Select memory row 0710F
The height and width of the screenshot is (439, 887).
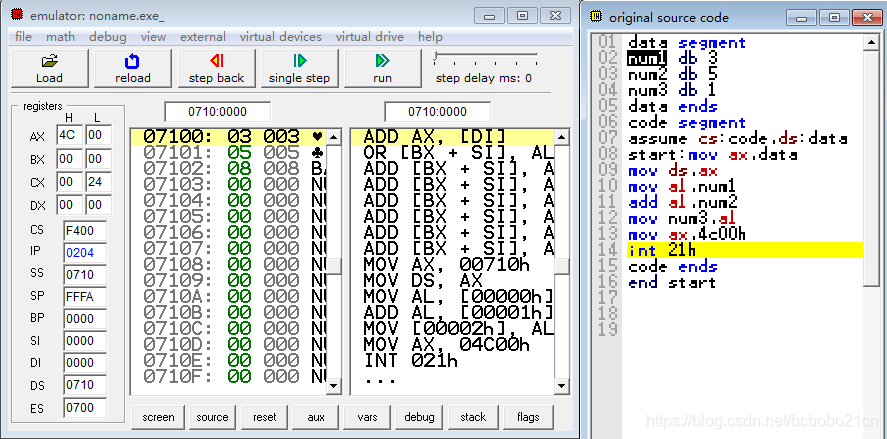(x=229, y=376)
